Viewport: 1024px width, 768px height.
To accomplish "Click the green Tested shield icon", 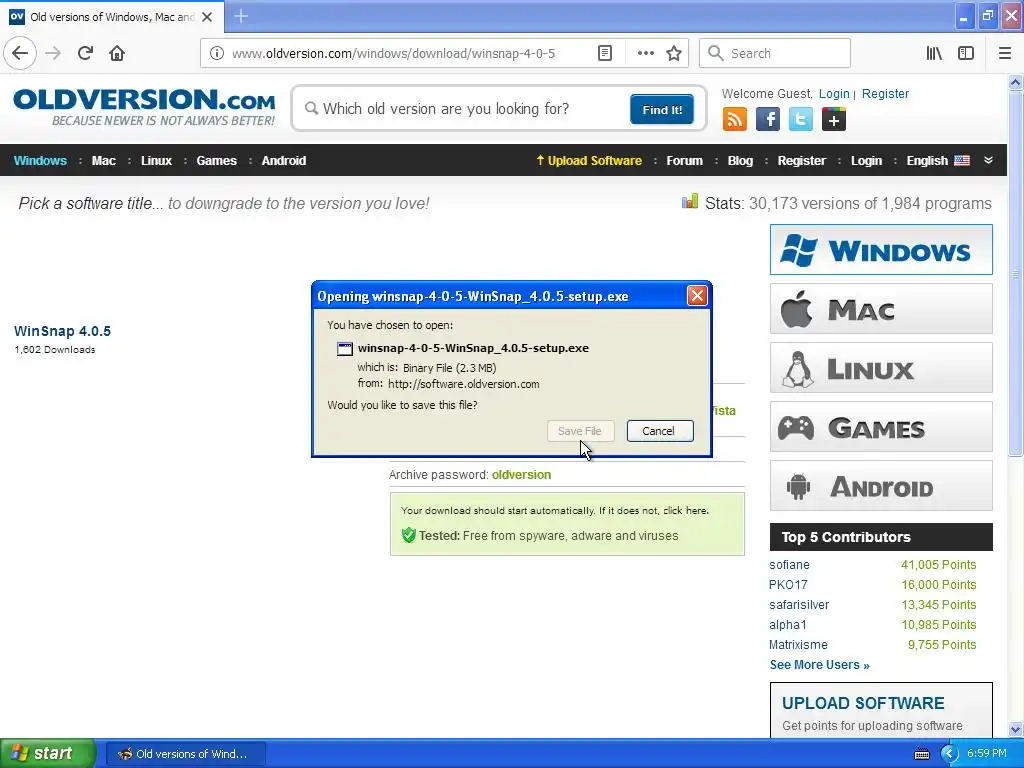I will [409, 536].
